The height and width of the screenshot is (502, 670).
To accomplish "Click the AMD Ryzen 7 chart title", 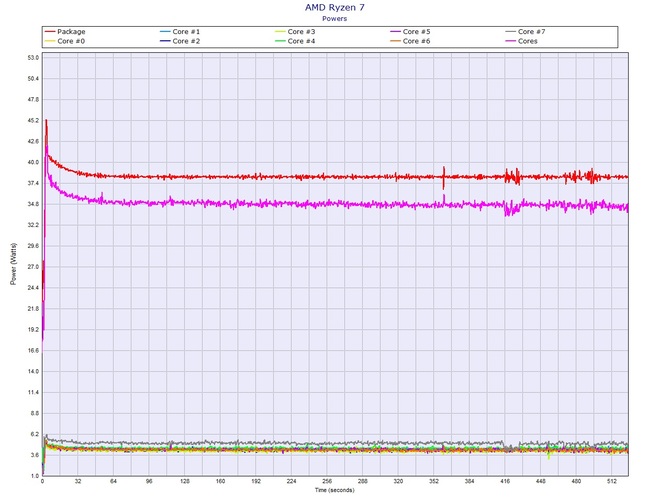I will [x=335, y=7].
